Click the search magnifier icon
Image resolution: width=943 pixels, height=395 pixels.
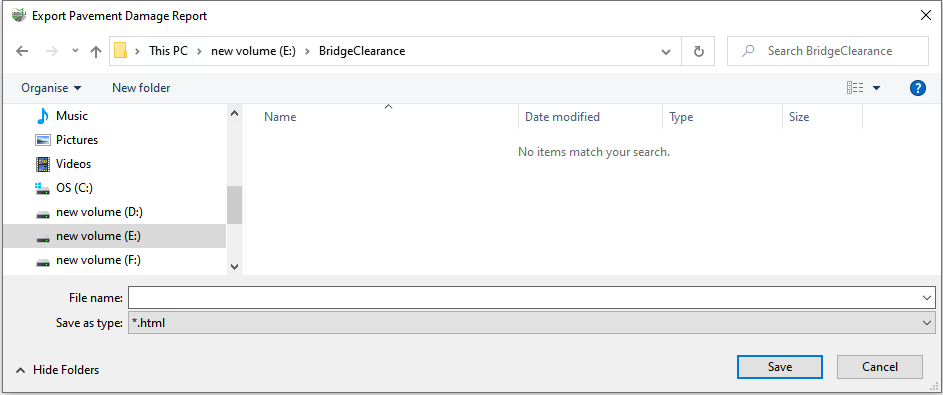748,51
